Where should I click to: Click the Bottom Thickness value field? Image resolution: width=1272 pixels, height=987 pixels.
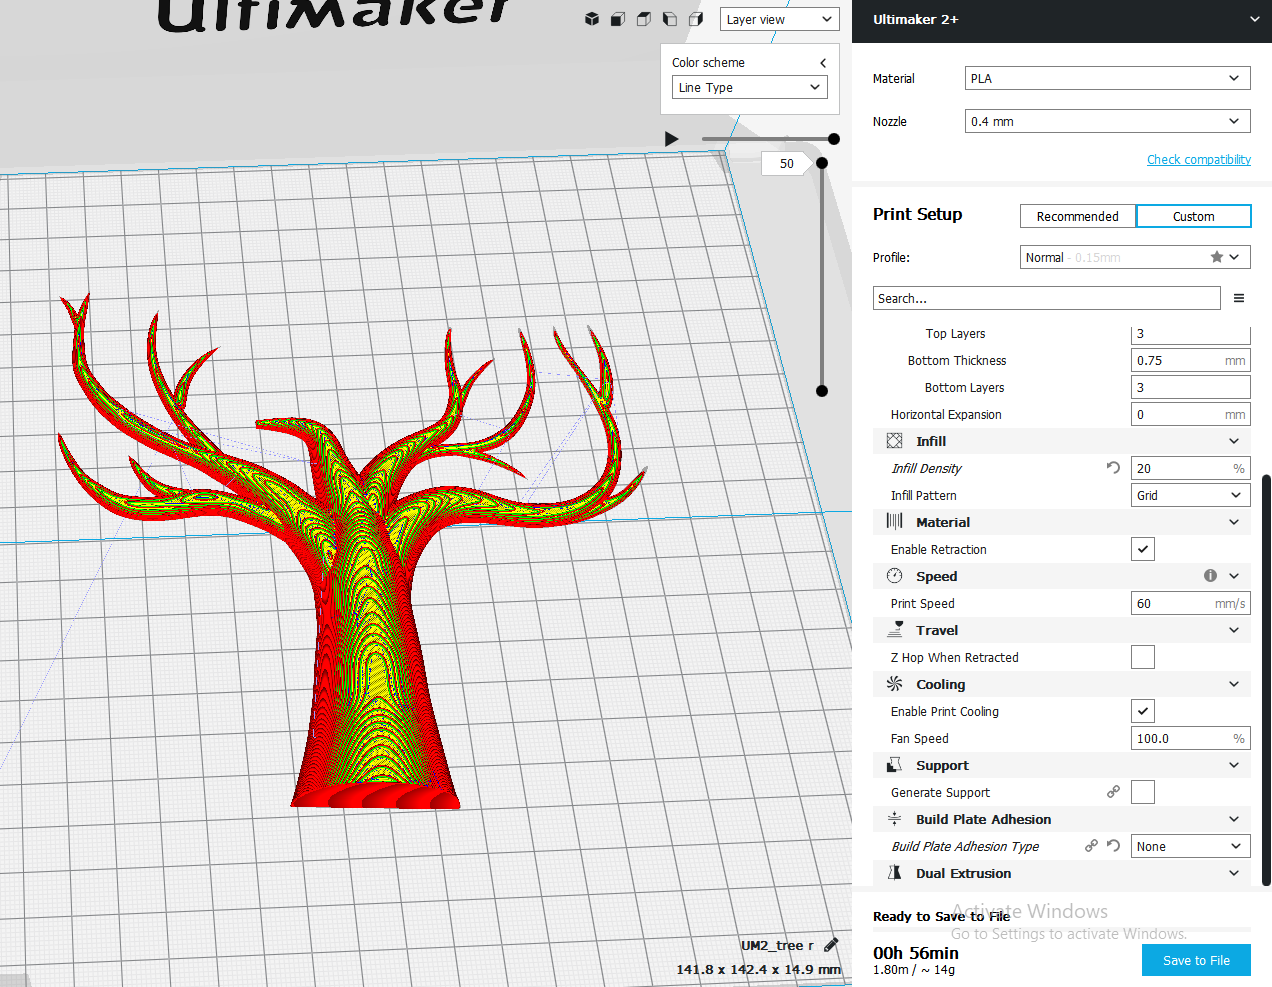coord(1190,360)
